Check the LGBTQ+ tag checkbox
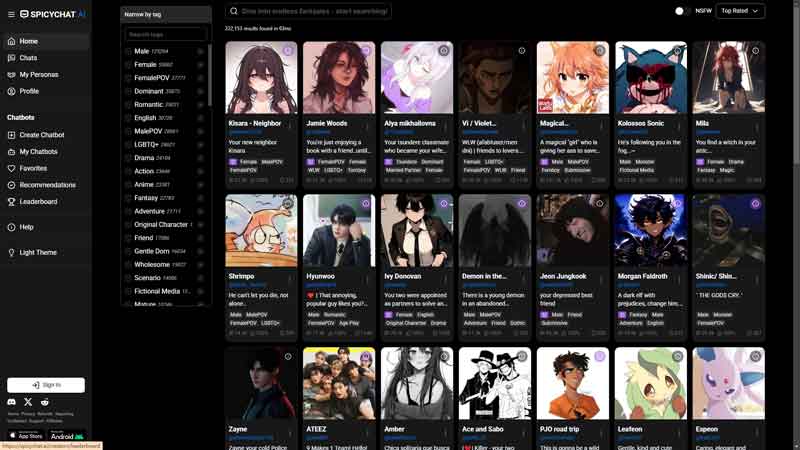The width and height of the screenshot is (800, 450). [x=129, y=145]
